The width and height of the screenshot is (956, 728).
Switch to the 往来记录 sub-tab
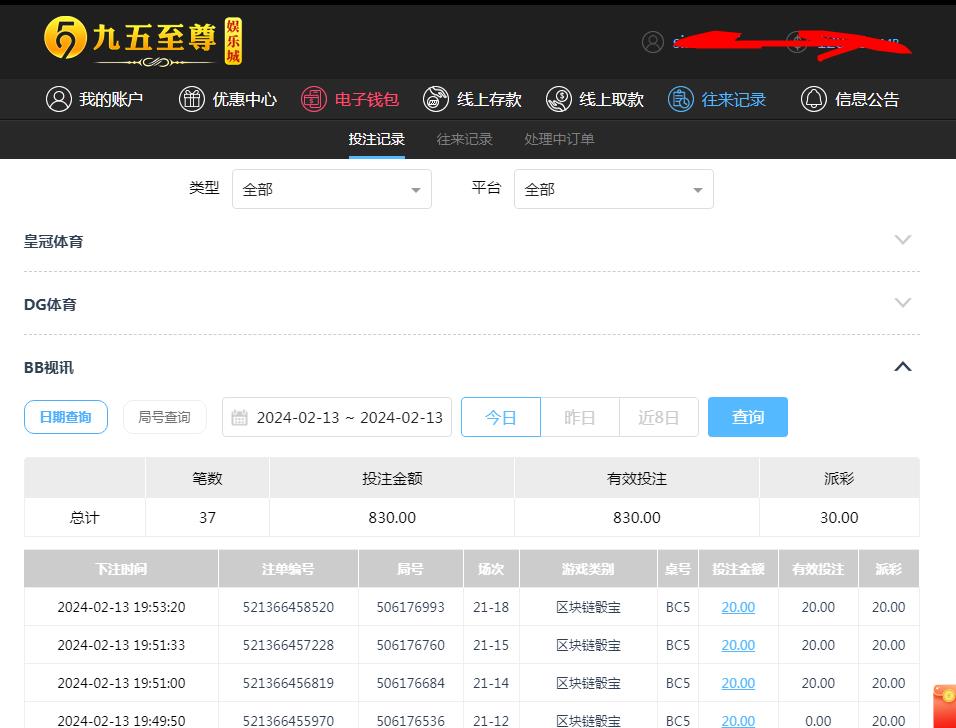tap(464, 139)
